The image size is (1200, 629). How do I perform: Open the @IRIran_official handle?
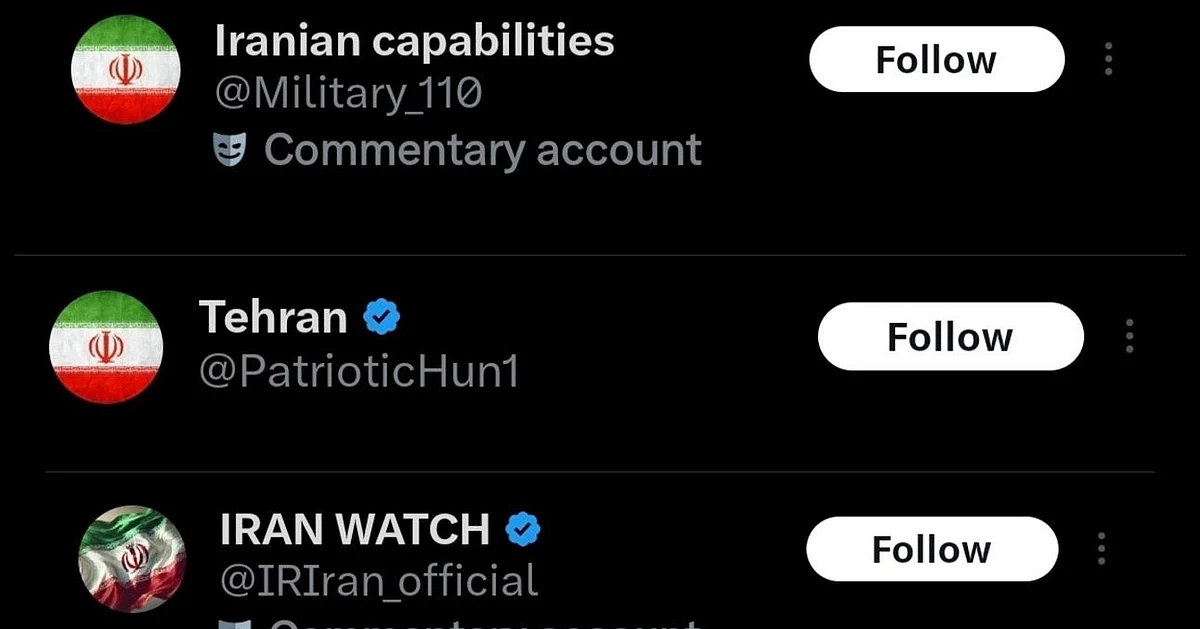tap(379, 581)
